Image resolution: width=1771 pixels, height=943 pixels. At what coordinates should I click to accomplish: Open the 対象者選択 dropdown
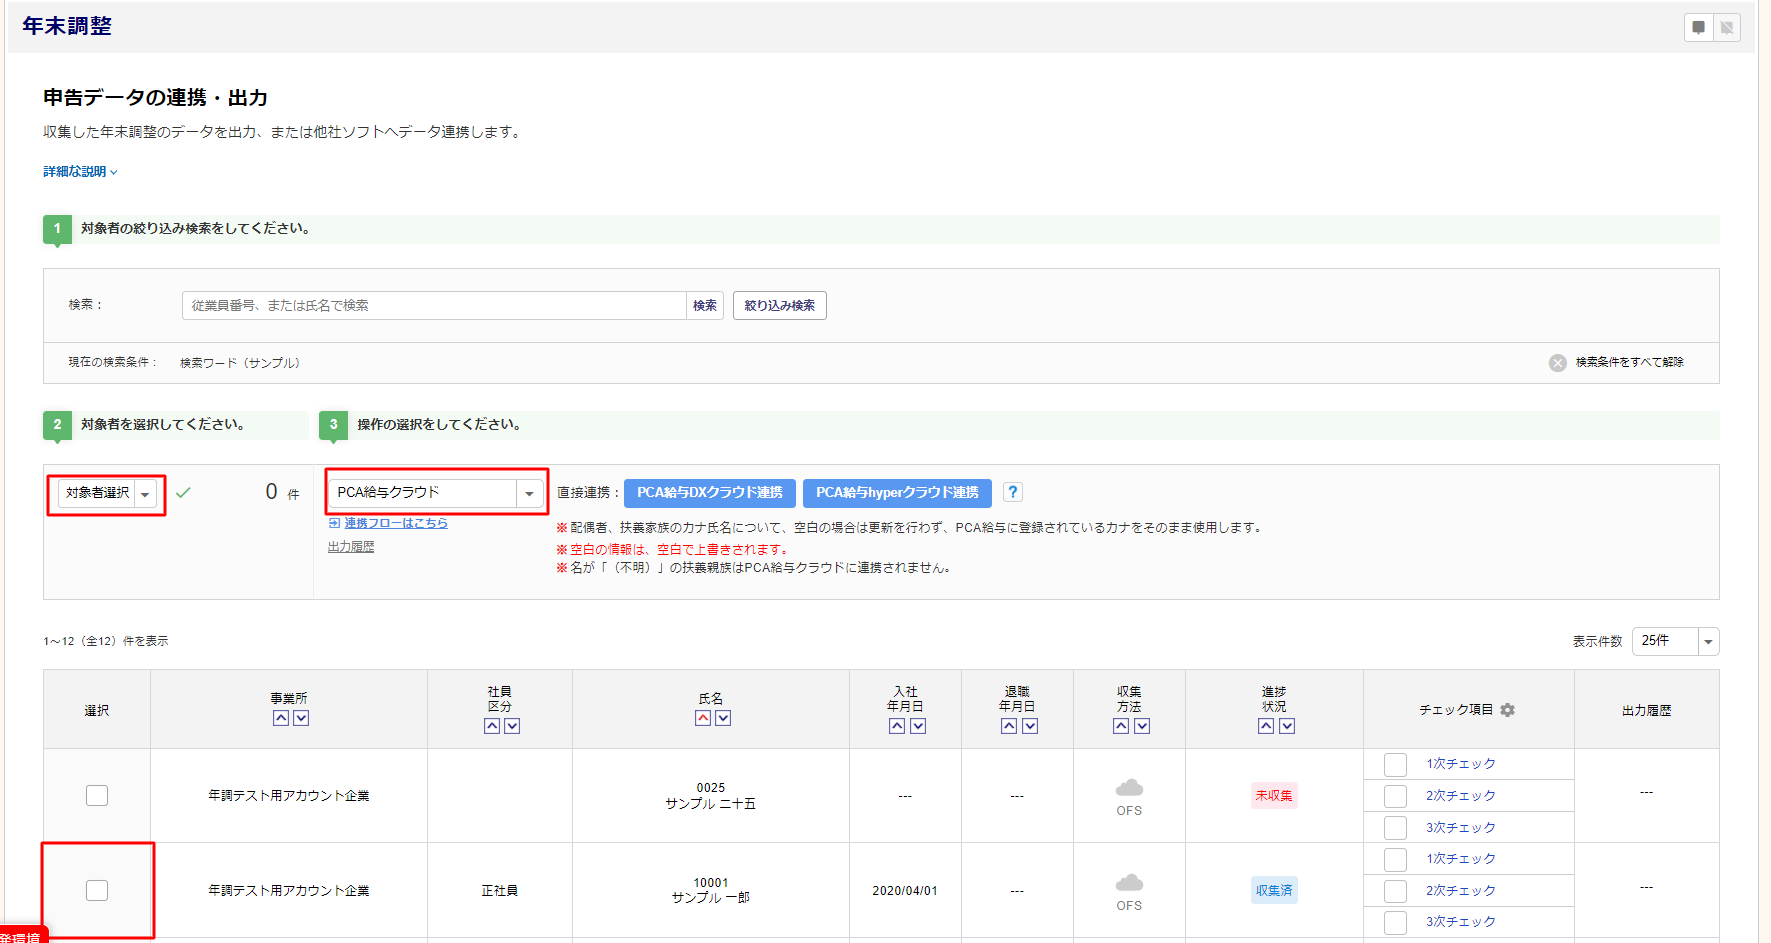point(108,493)
